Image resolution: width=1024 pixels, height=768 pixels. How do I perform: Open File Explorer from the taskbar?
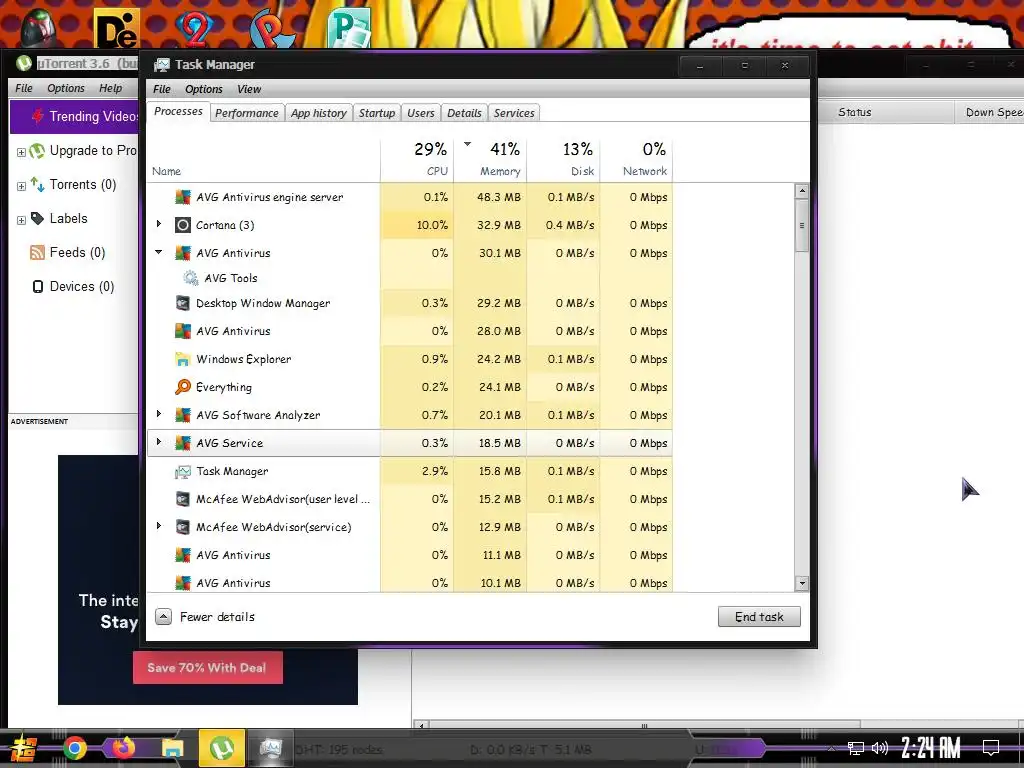[x=172, y=748]
